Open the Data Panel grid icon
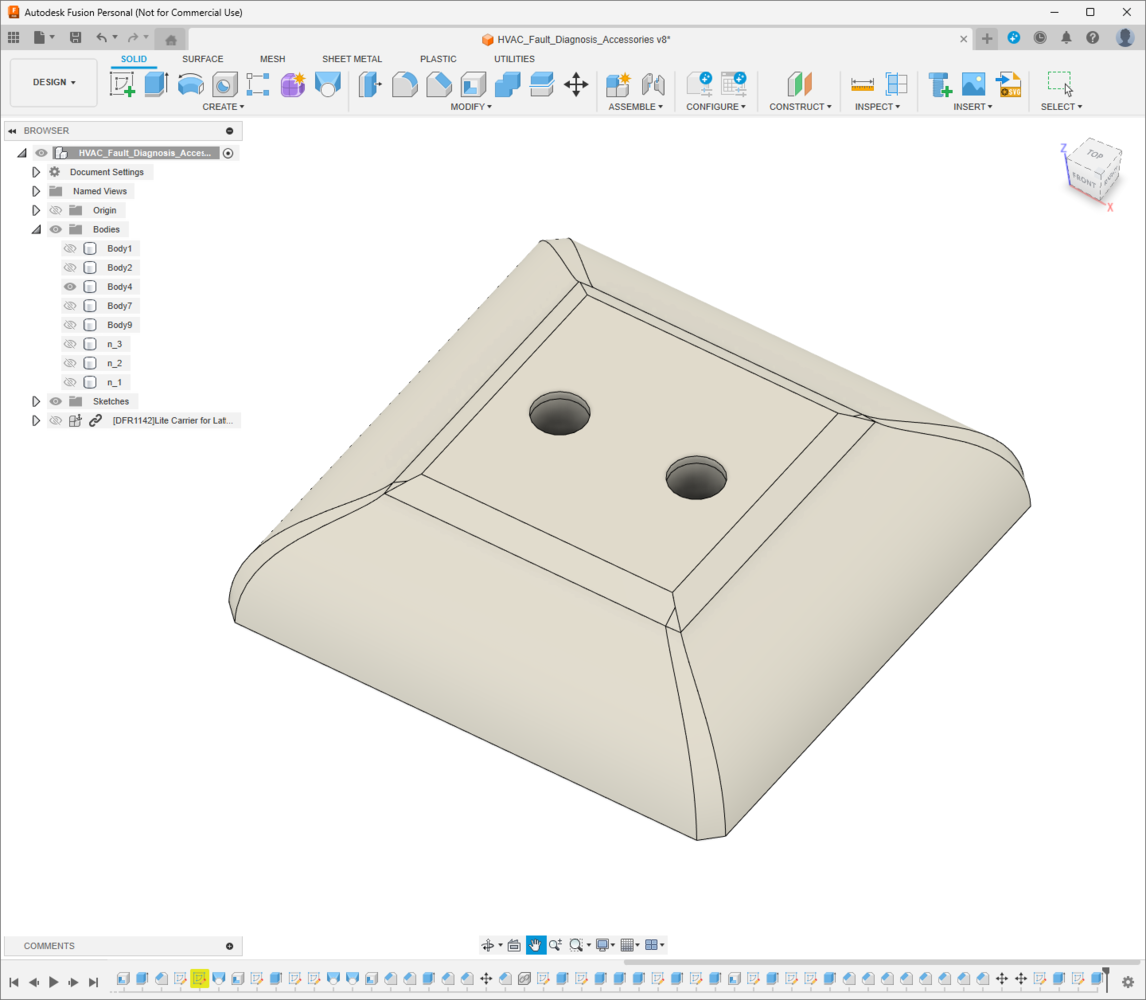 [x=13, y=37]
